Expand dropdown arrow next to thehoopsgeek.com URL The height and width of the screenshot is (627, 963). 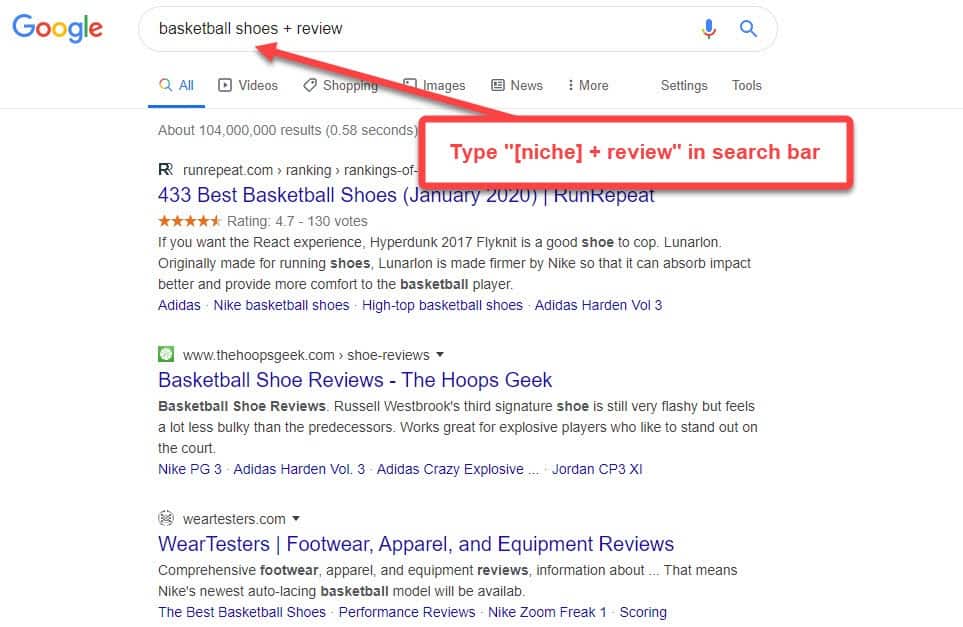[x=440, y=355]
